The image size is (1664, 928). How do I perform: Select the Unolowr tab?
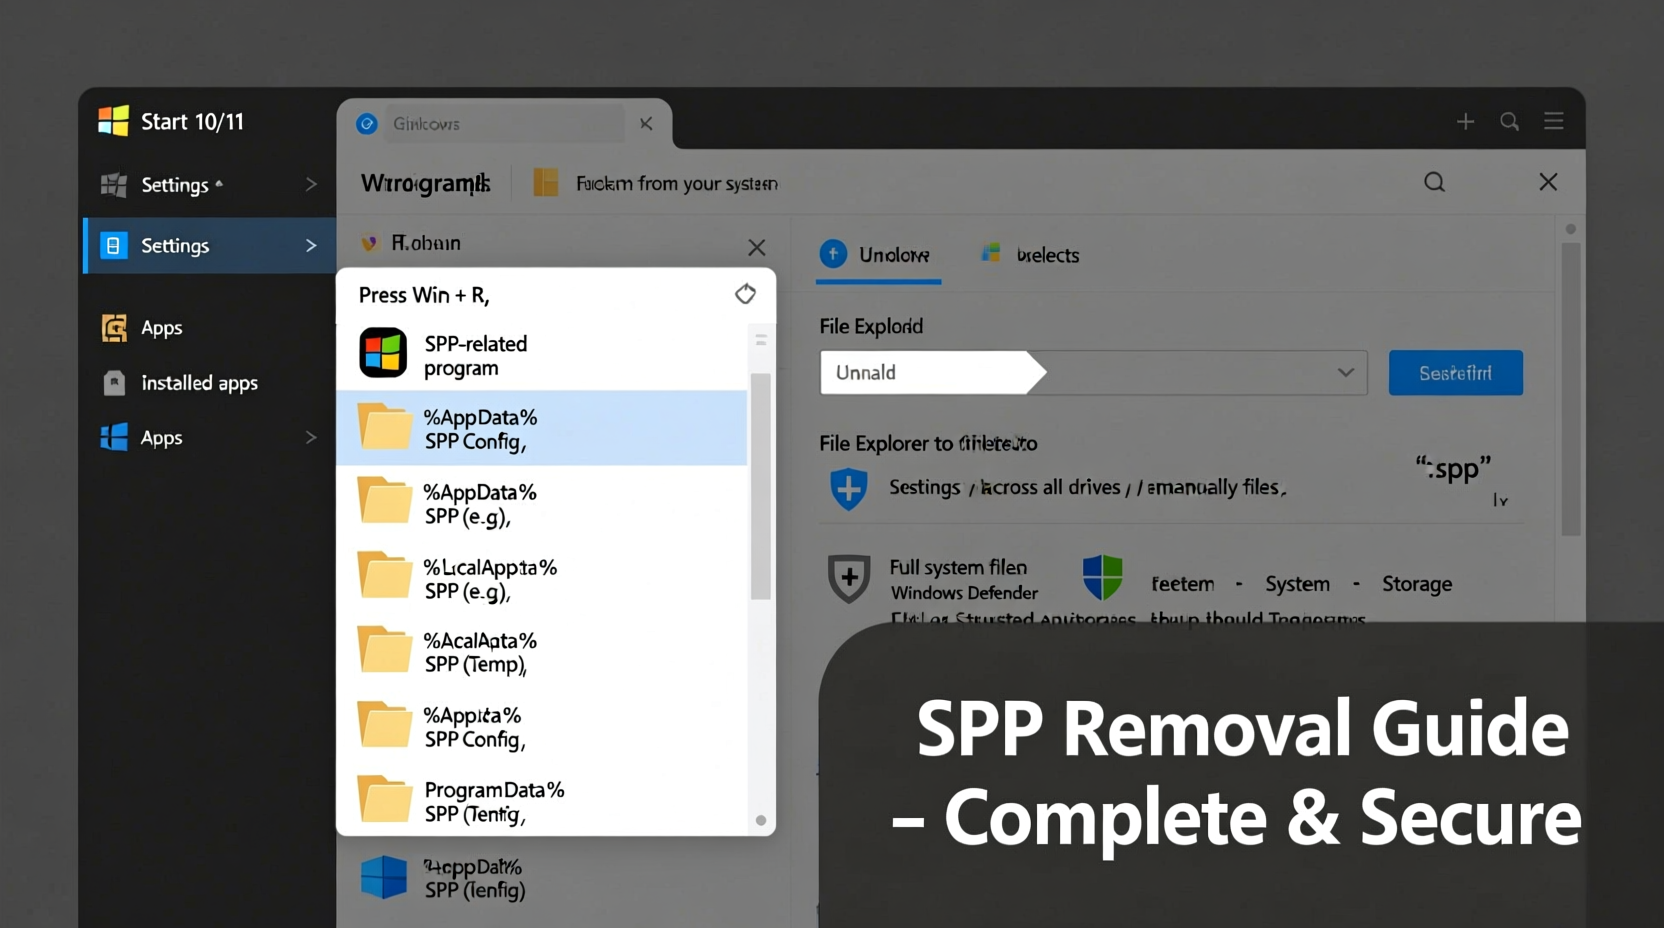coord(878,255)
